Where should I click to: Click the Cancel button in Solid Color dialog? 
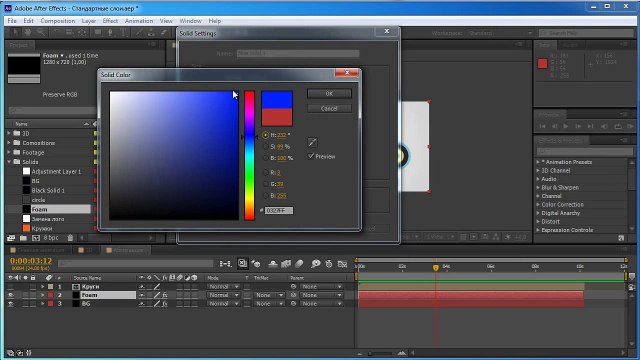click(329, 109)
